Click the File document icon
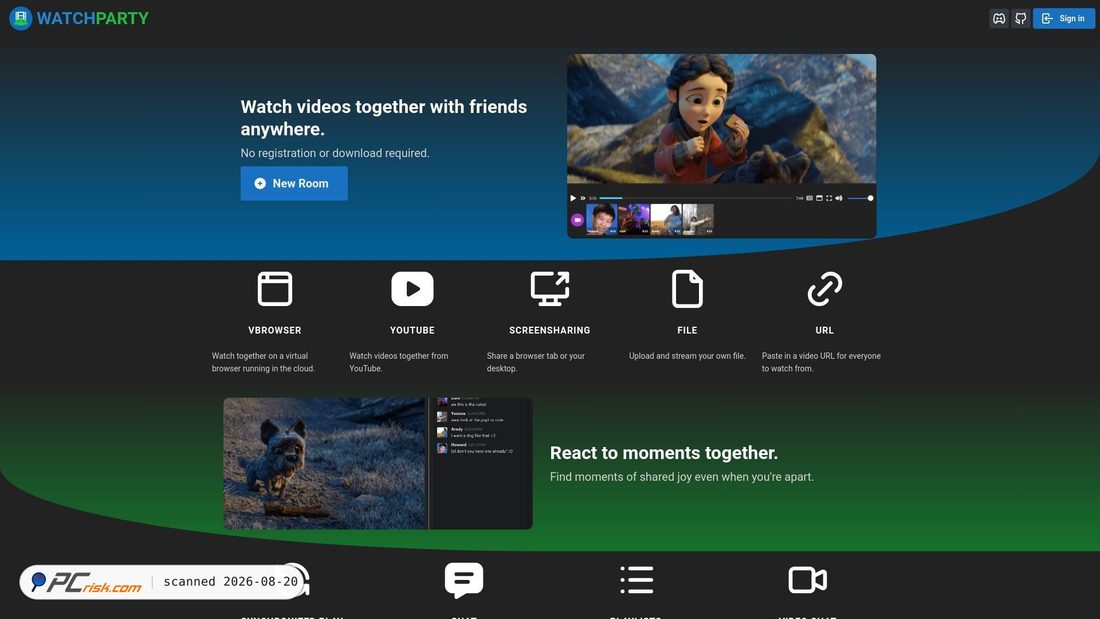This screenshot has height=619, width=1100. pos(688,288)
